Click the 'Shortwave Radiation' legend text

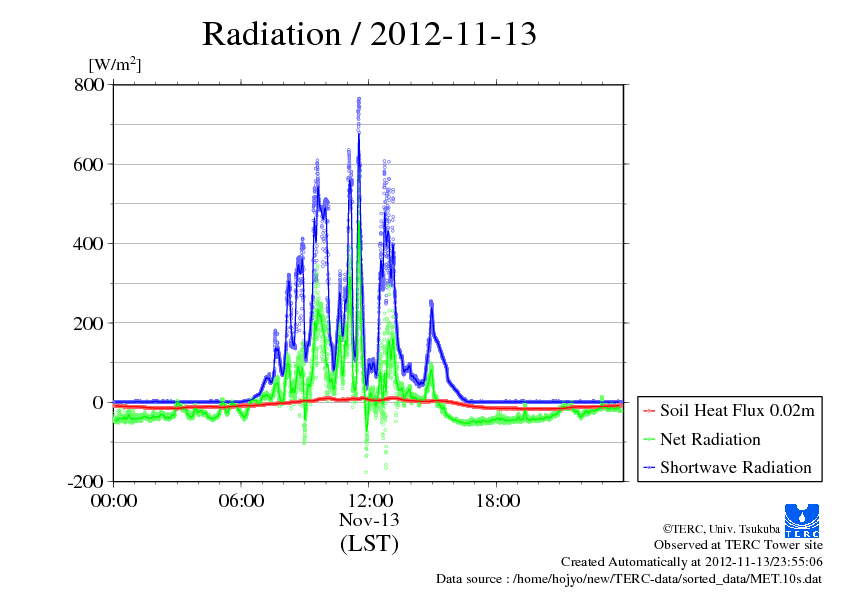click(736, 467)
